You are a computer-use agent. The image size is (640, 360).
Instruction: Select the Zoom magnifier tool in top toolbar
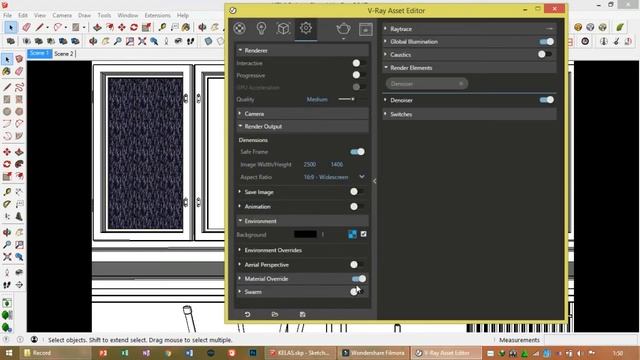(118, 41)
